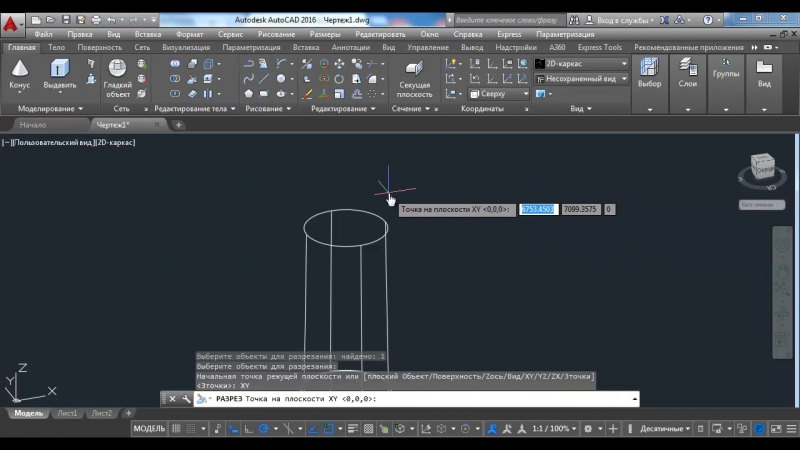800x450 pixels.
Task: Click the ViewCube in the viewport
Action: pos(762,168)
